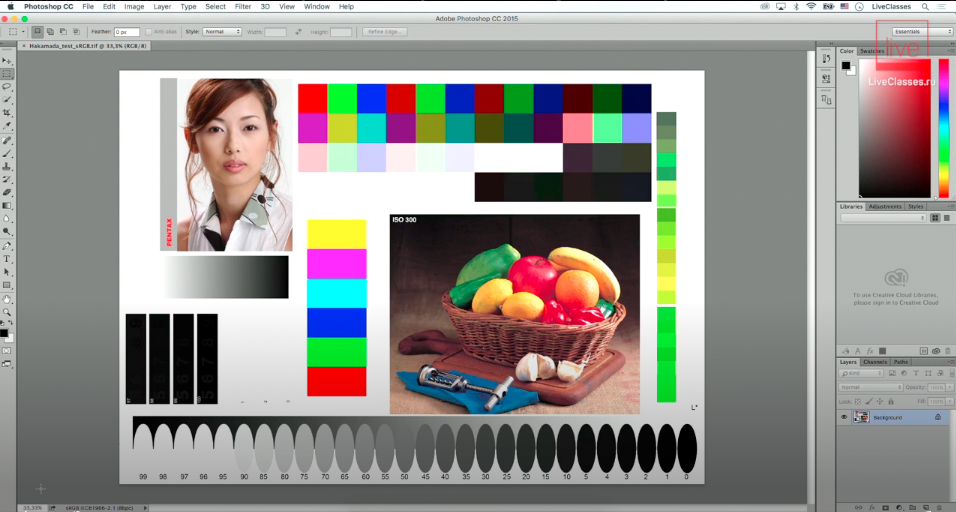Select the Blur tool
This screenshot has height=512, width=956.
pyautogui.click(x=7, y=218)
